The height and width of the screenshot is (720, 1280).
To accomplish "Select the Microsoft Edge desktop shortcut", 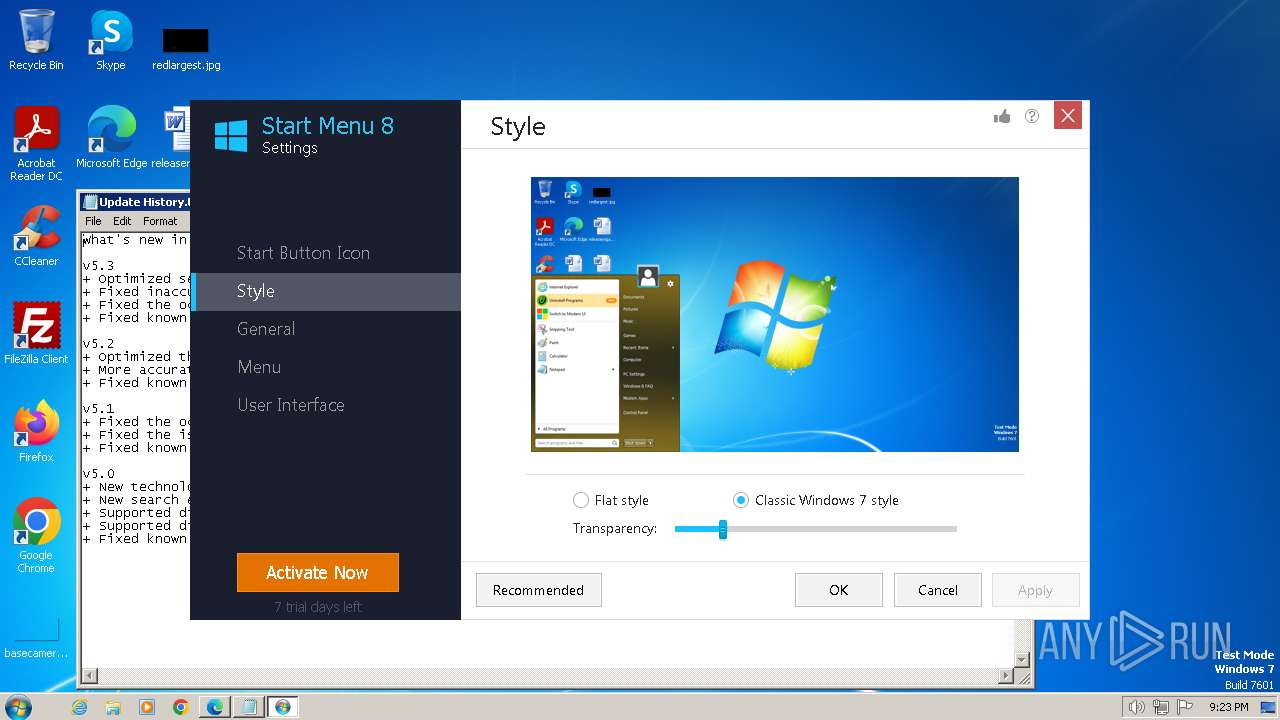I will click(x=111, y=138).
